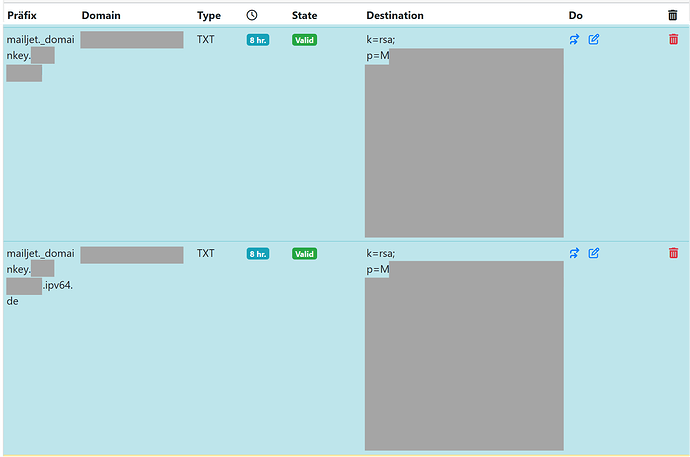Click the Destination column header

coord(394,16)
